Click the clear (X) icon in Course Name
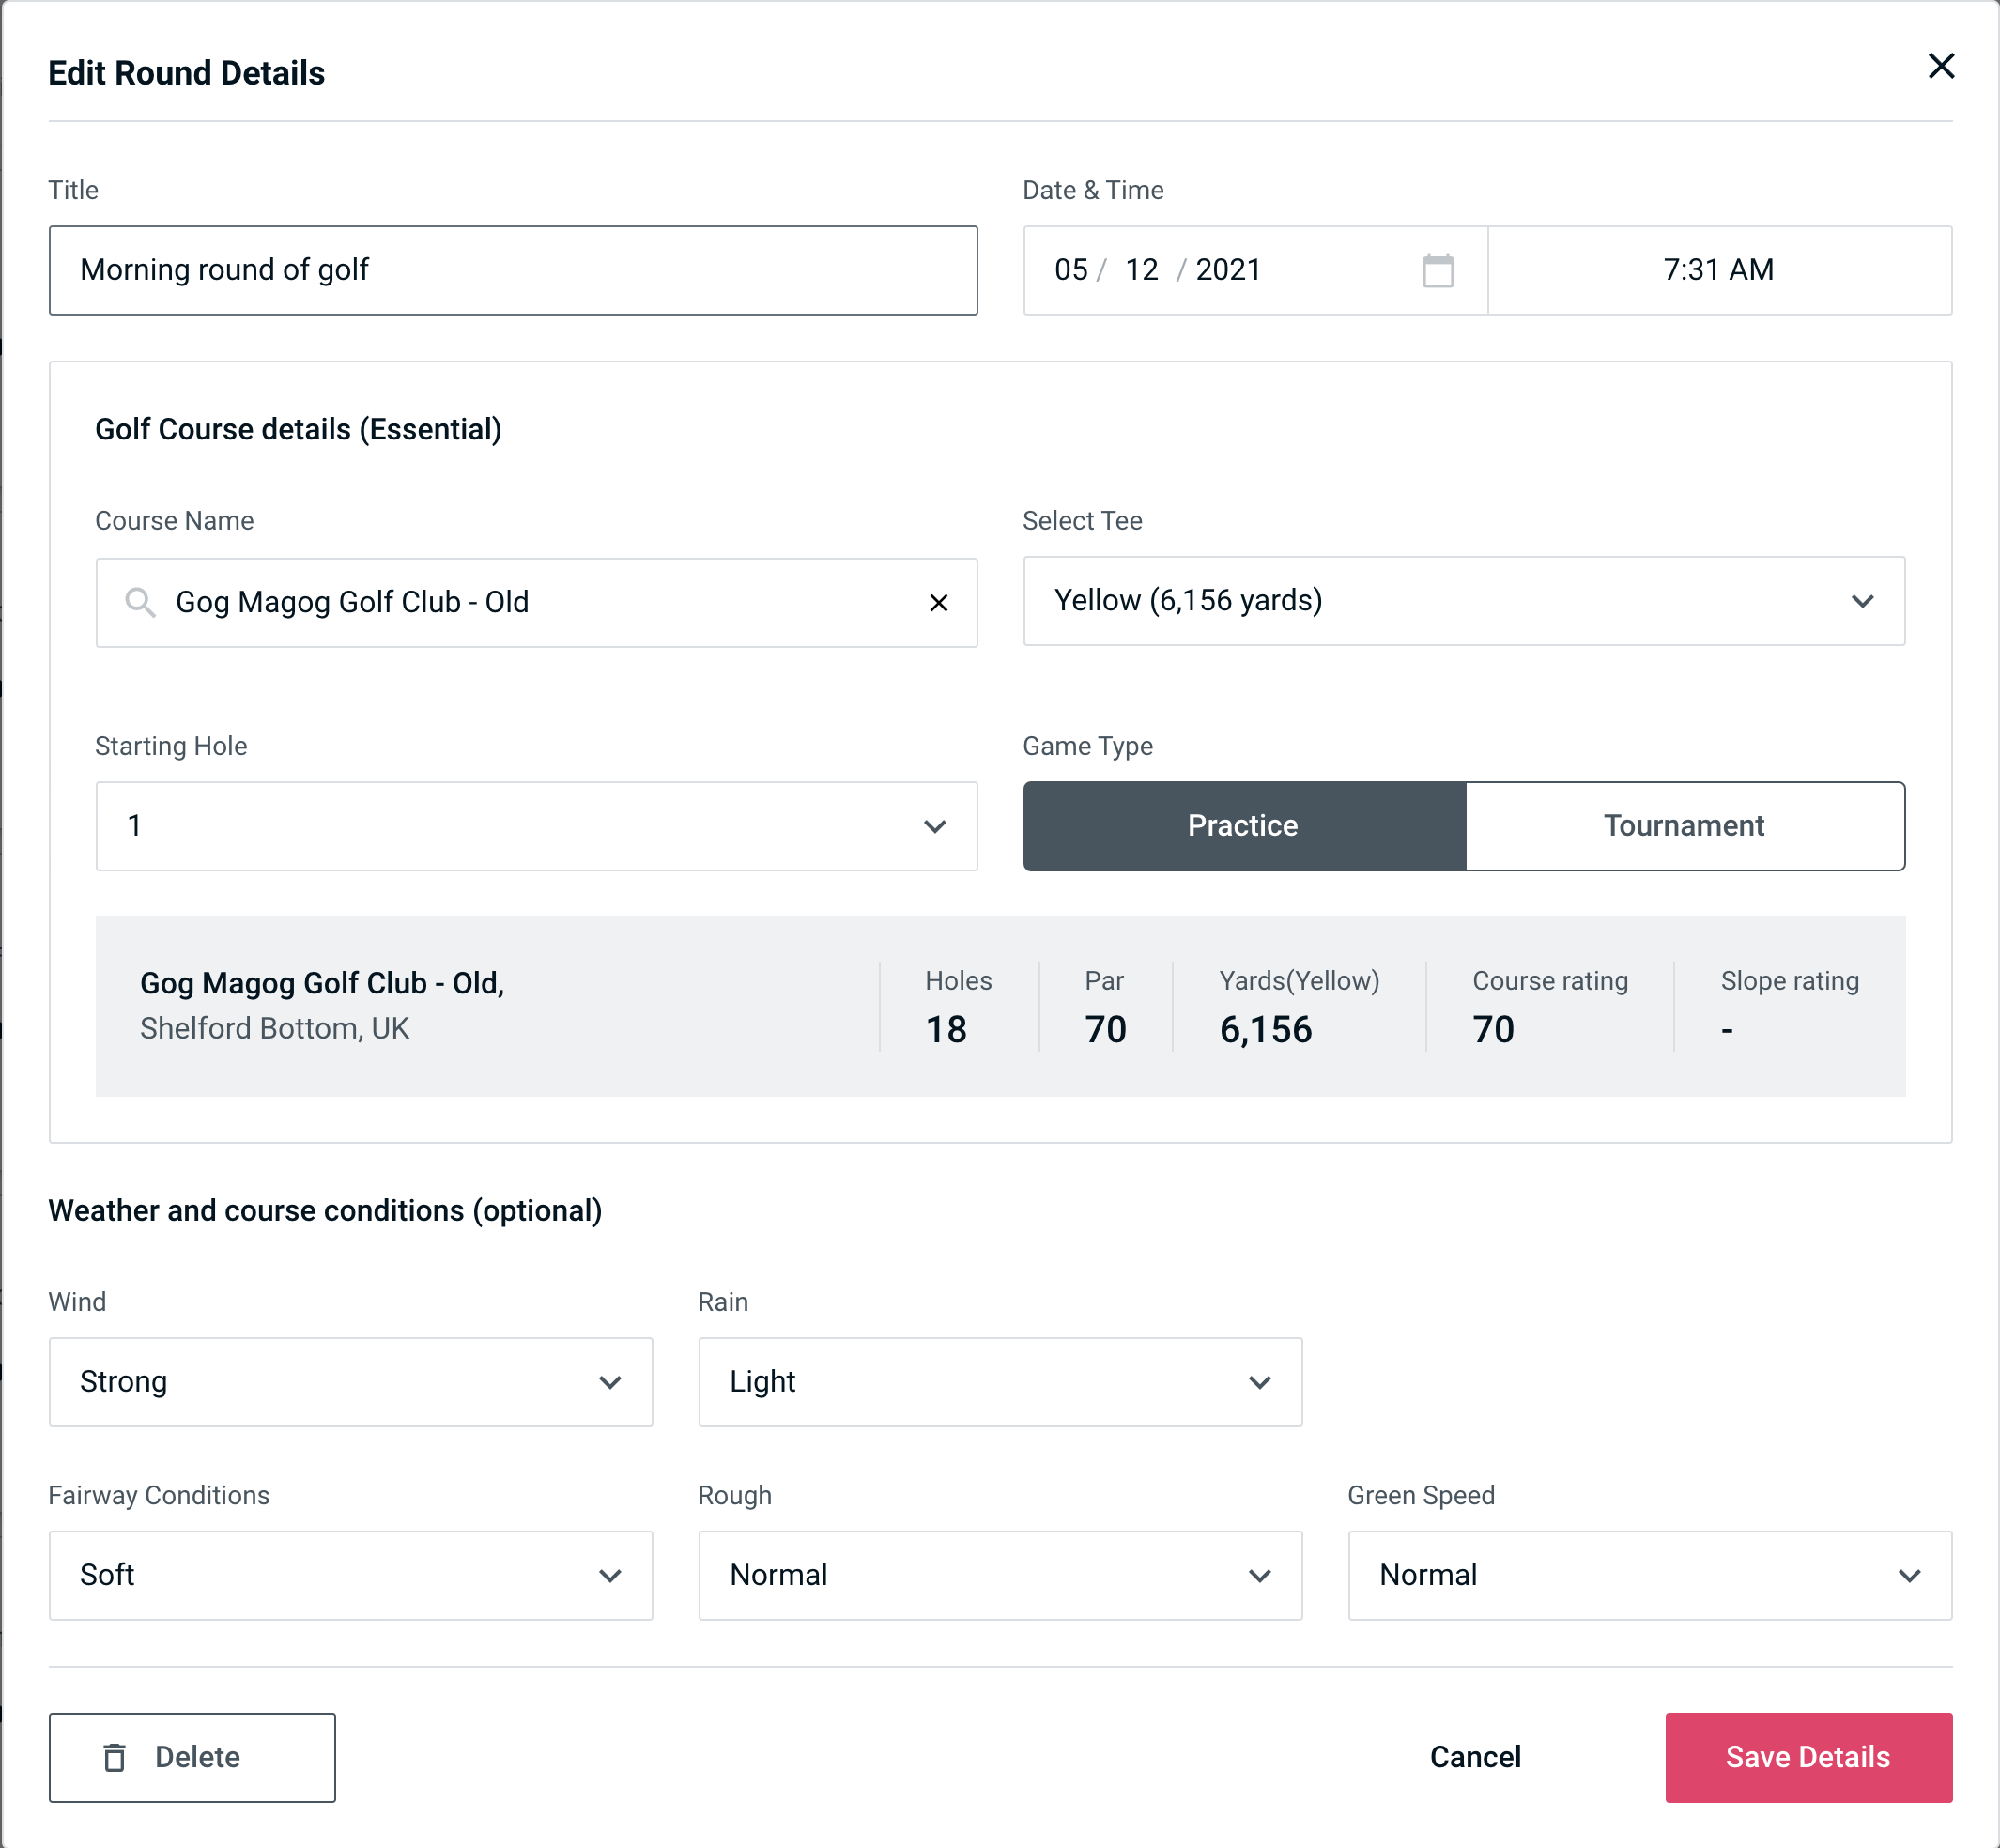 [x=939, y=601]
